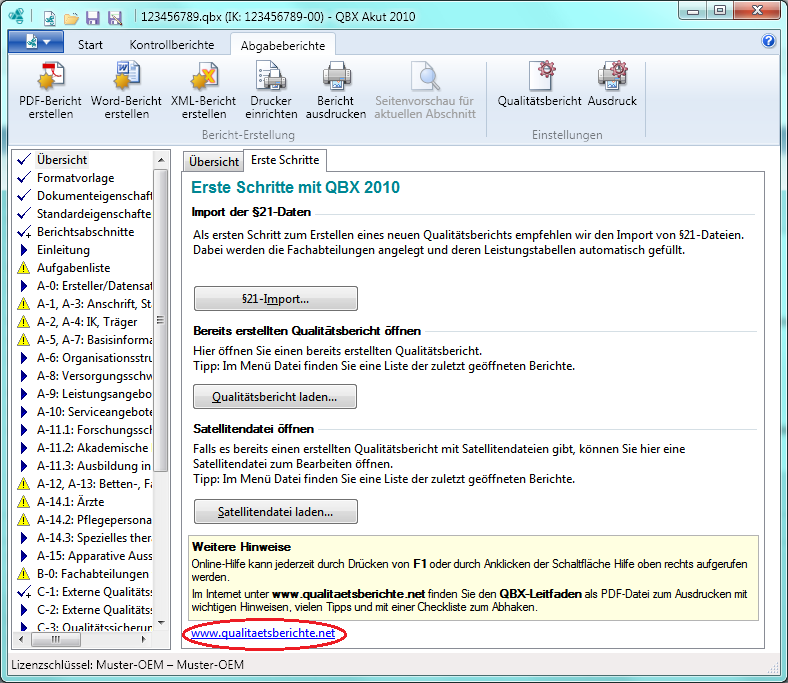The width and height of the screenshot is (788, 683).
Task: Select A-2, A-4: IK, Träger entry
Action: coord(87,322)
